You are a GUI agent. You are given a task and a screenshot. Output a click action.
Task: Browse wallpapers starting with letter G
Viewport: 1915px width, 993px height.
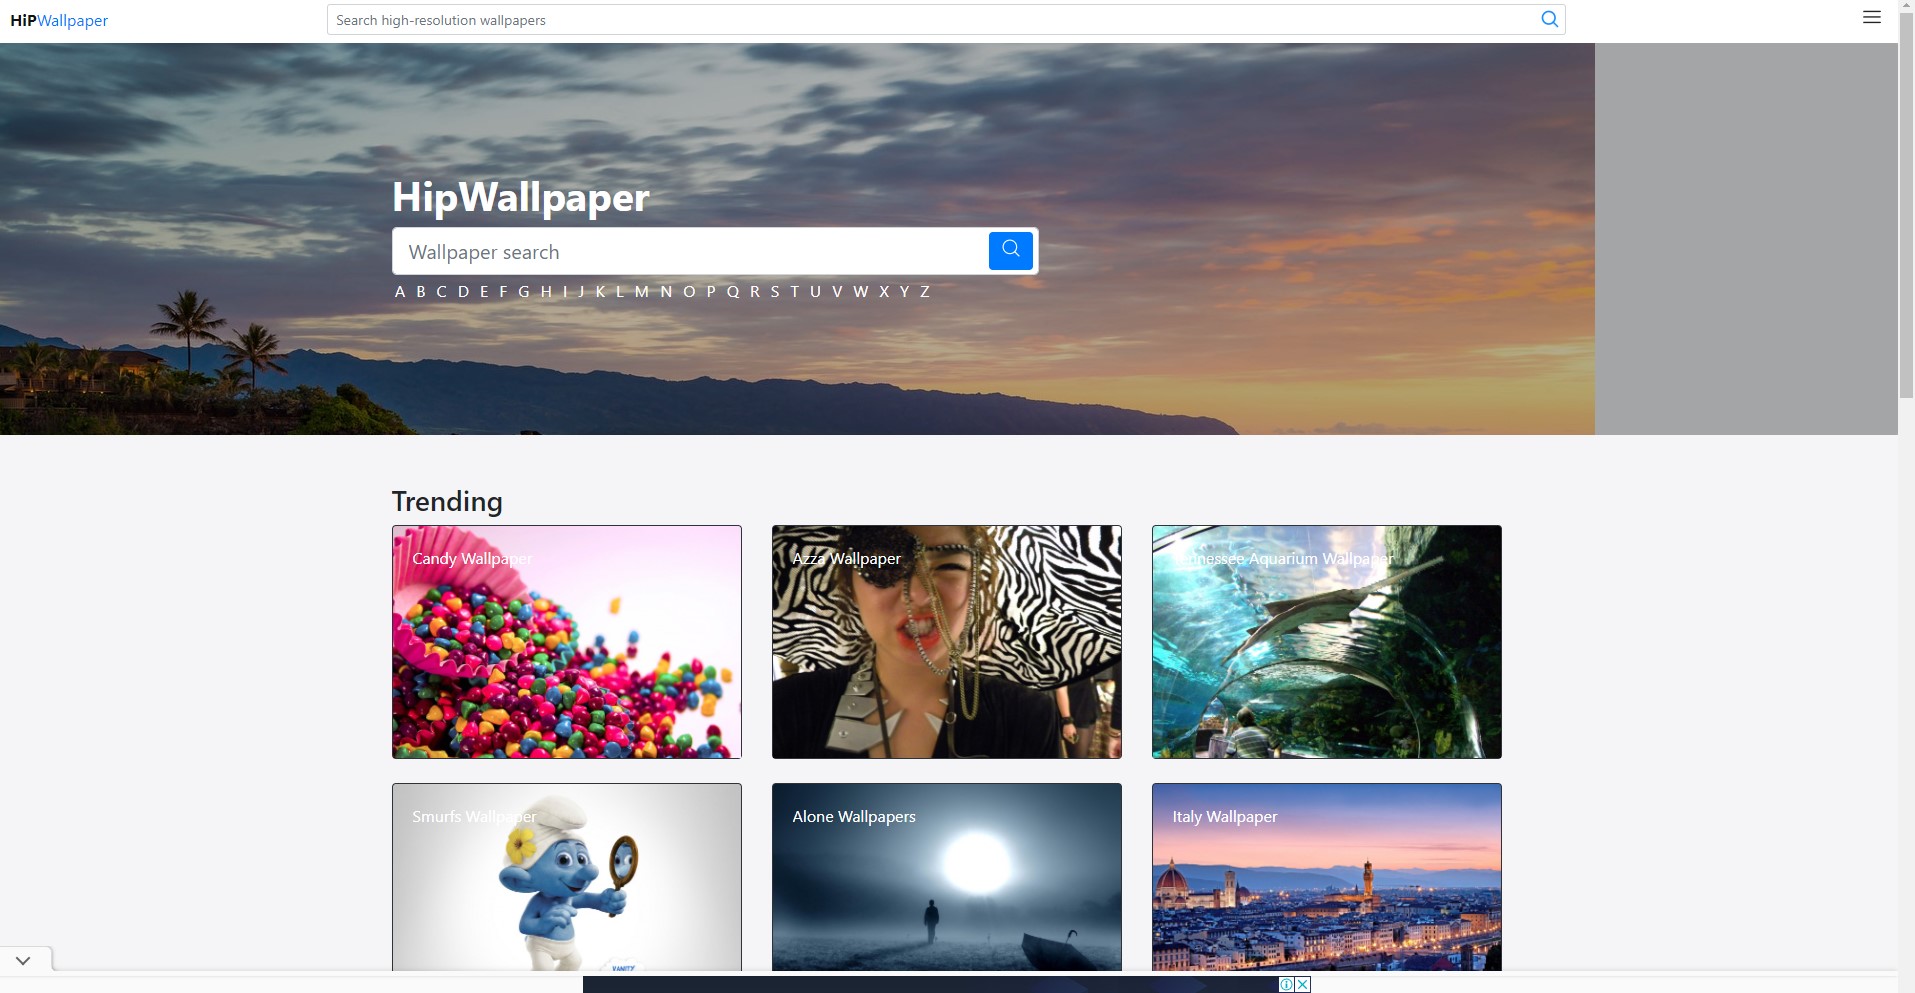pyautogui.click(x=524, y=292)
